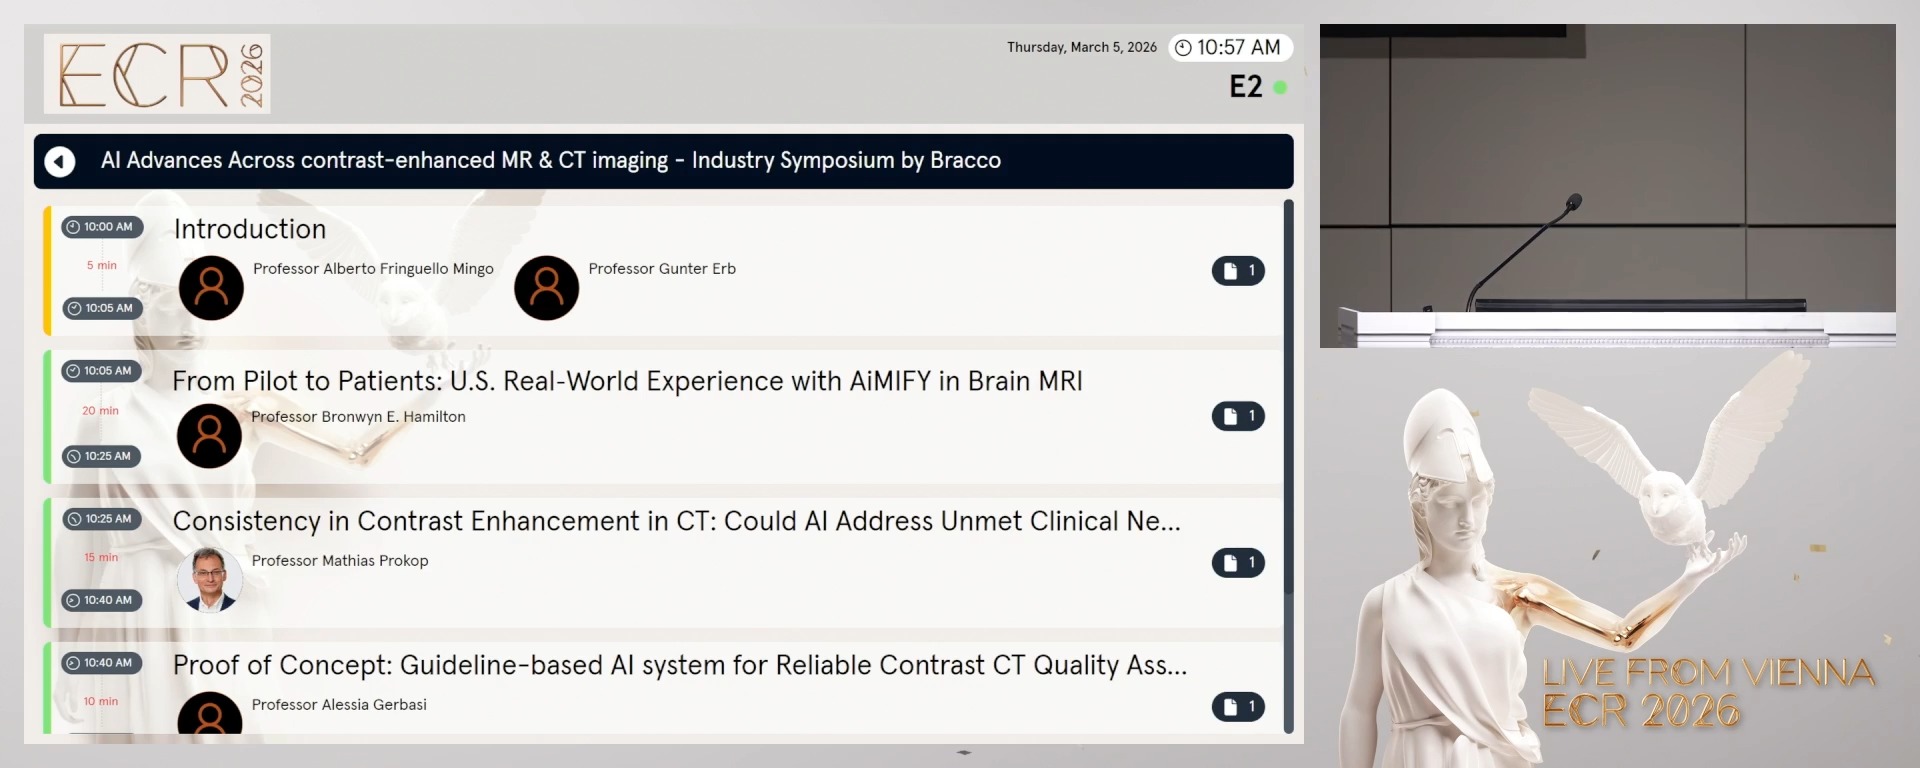This screenshot has height=768, width=1920.
Task: Click the green live indicator beside E2
Action: (x=1280, y=88)
